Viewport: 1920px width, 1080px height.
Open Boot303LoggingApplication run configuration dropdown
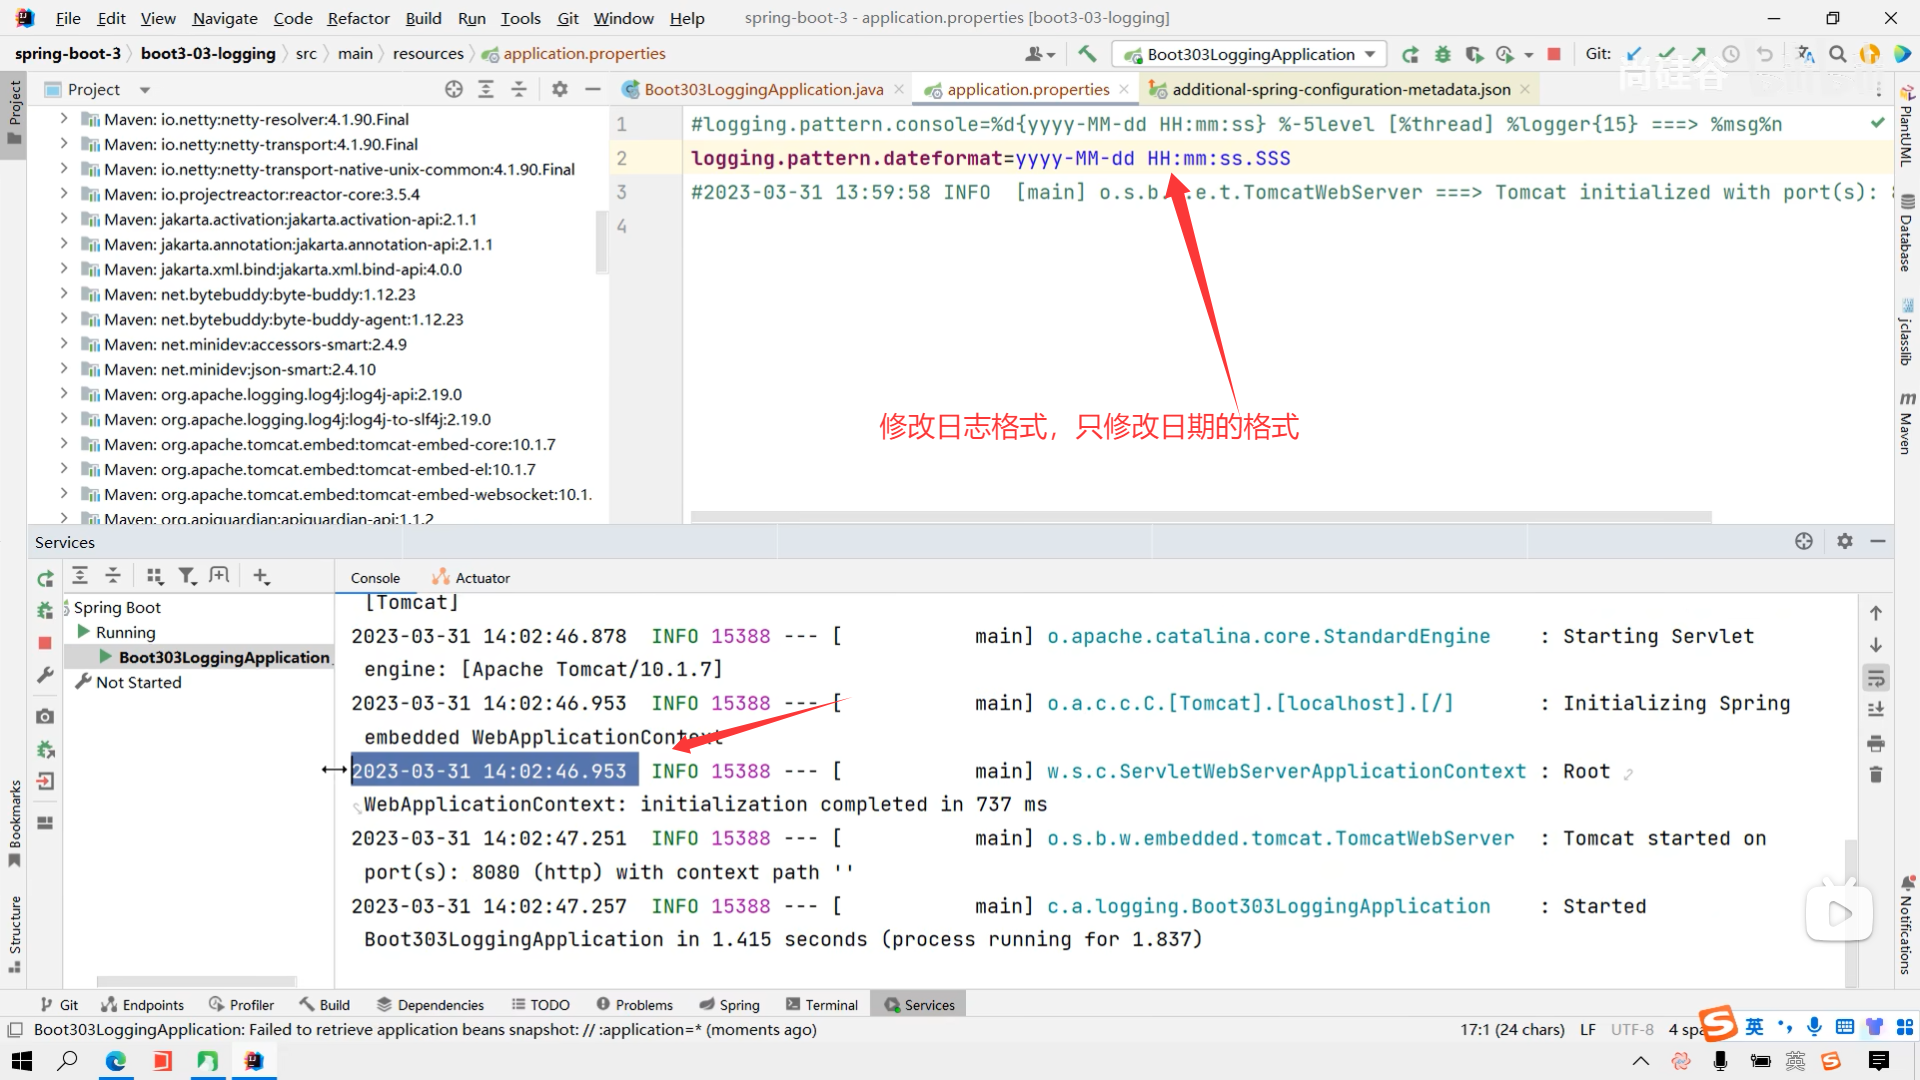1250,54
